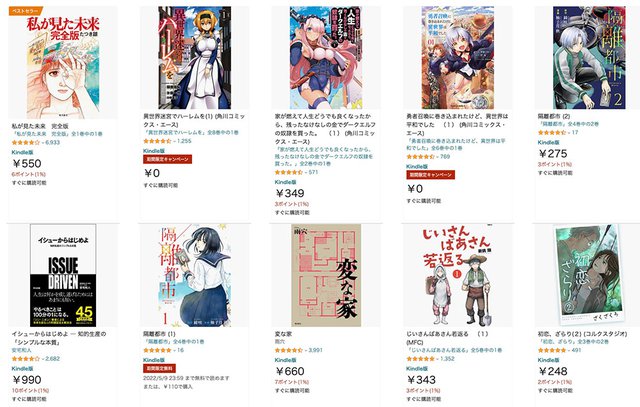Open the 隔離都市 全4巻中の2巻 series link

[x=568, y=124]
